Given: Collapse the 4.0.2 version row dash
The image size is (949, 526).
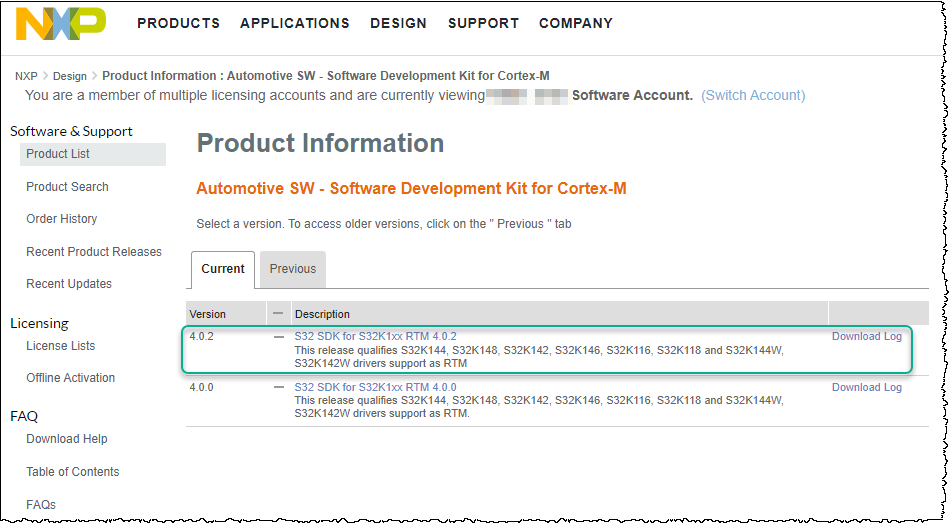Looking at the screenshot, I should pyautogui.click(x=279, y=337).
